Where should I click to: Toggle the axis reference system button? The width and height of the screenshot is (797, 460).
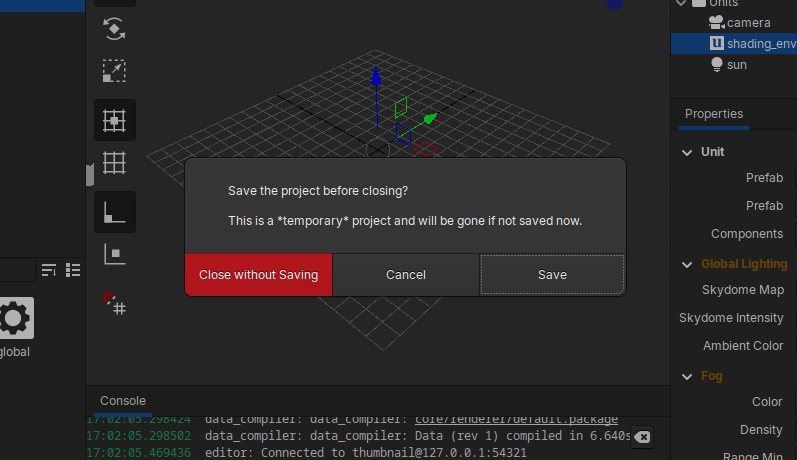pyautogui.click(x=114, y=212)
